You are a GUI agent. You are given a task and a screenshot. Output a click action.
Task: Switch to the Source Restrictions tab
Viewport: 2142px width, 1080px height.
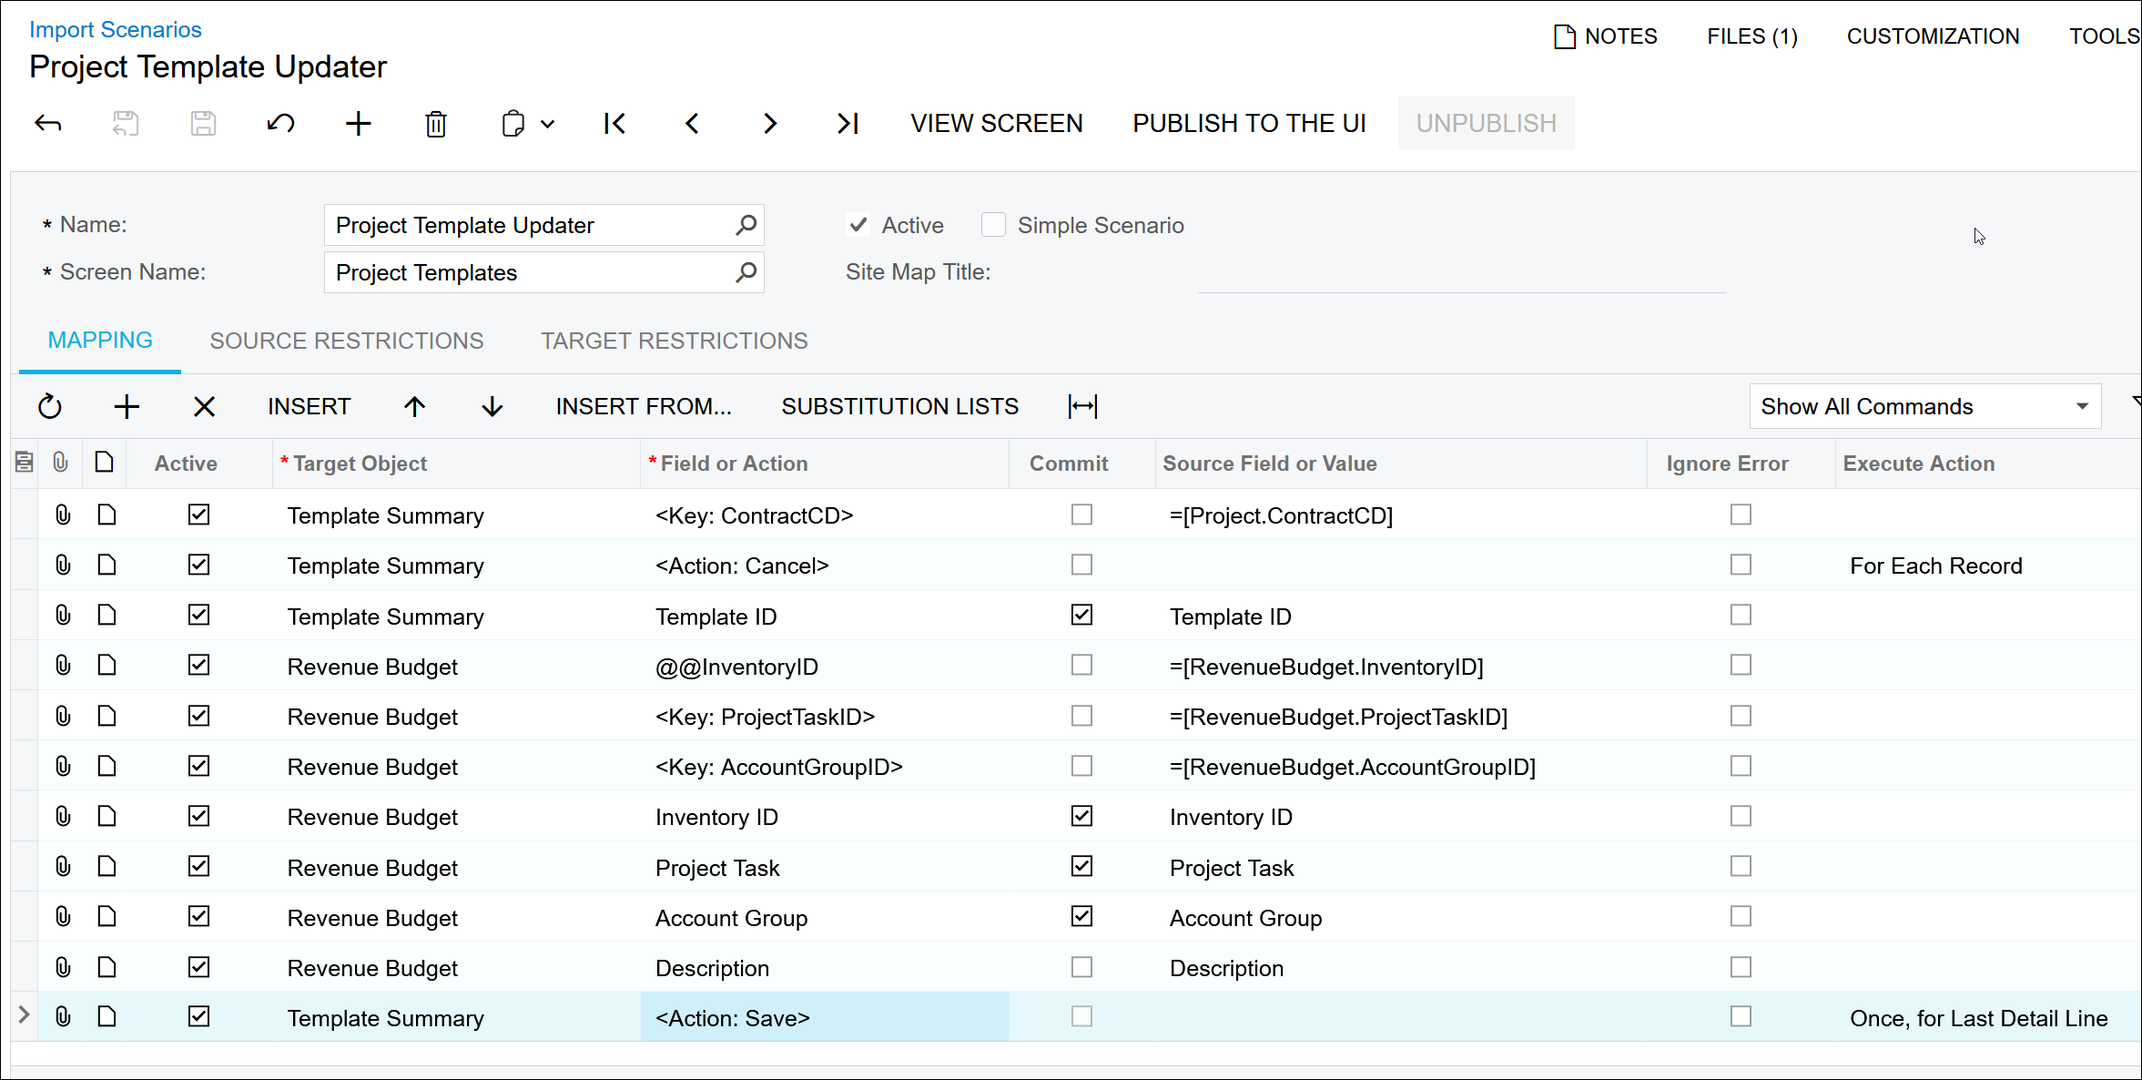coord(346,341)
